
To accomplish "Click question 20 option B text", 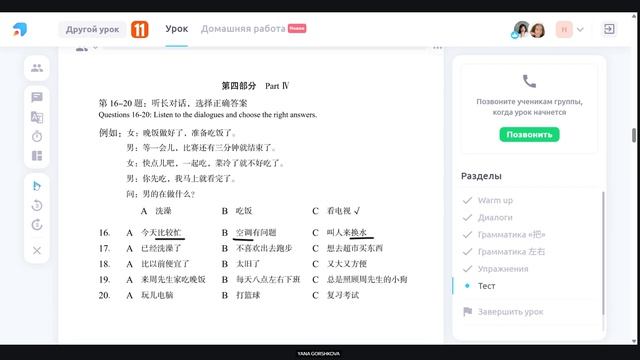I will pyautogui.click(x=248, y=295).
